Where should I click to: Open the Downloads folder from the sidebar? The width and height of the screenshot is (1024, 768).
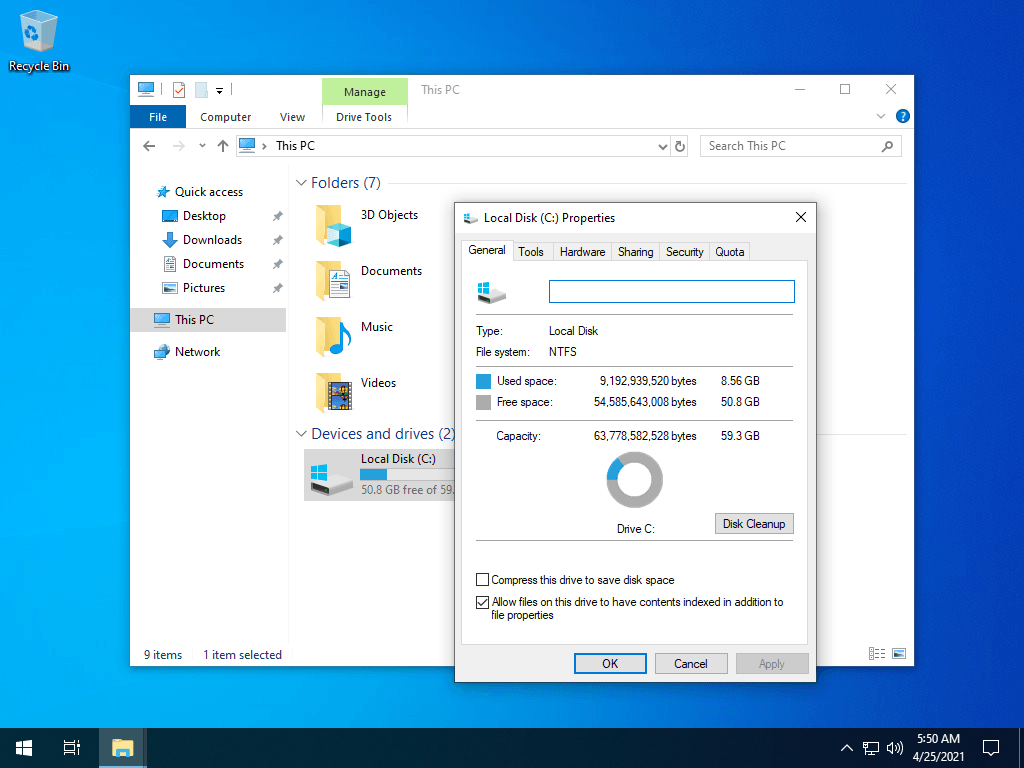tap(211, 239)
